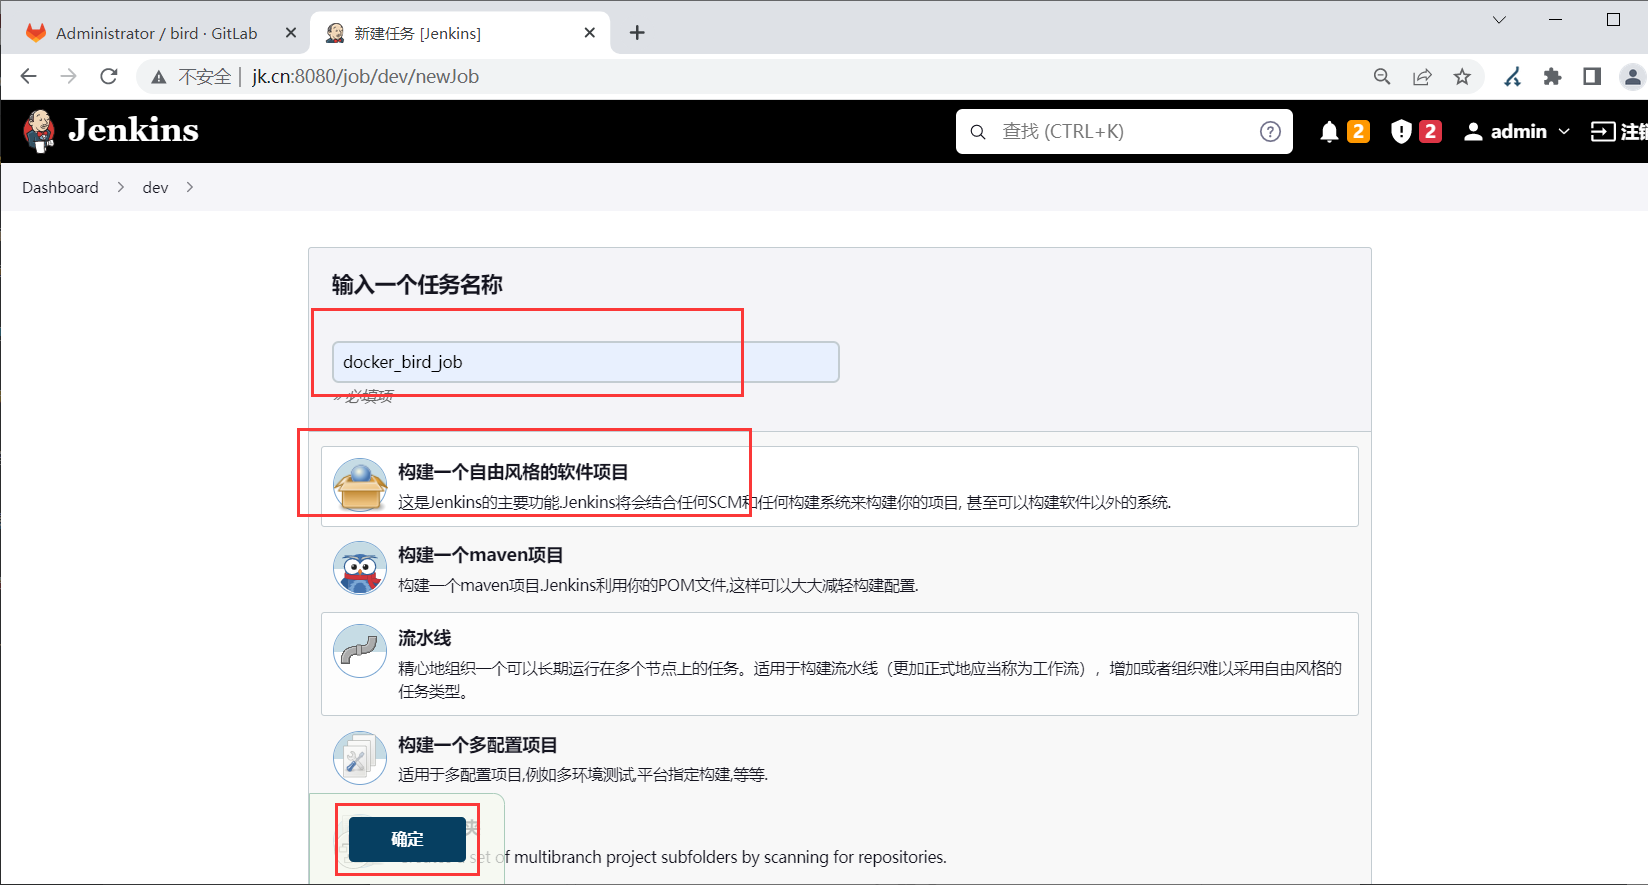Click the browser address bar URL
Screen dimensions: 1648x885
tap(365, 77)
